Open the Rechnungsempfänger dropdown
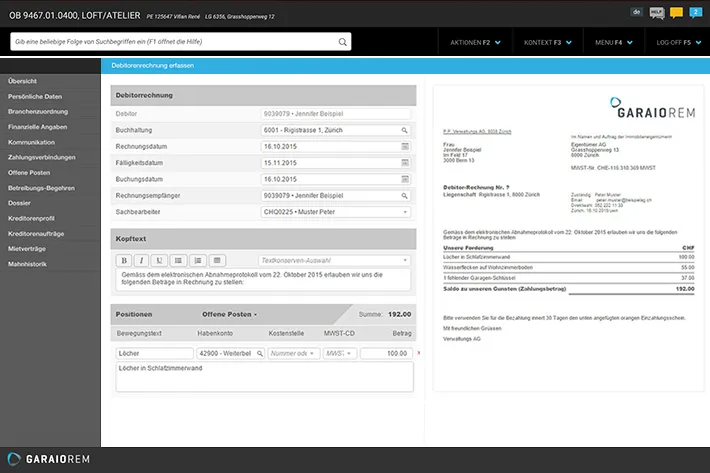This screenshot has height=473, width=710. [405, 195]
